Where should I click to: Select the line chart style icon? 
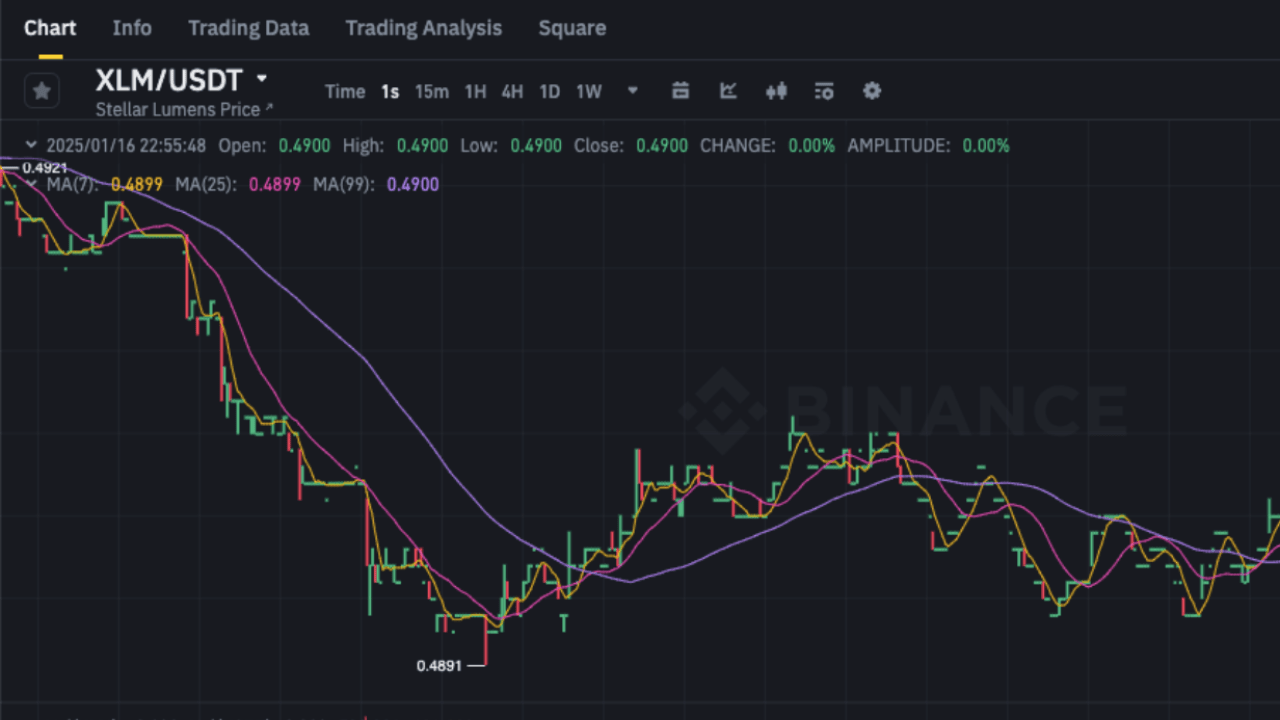click(728, 91)
